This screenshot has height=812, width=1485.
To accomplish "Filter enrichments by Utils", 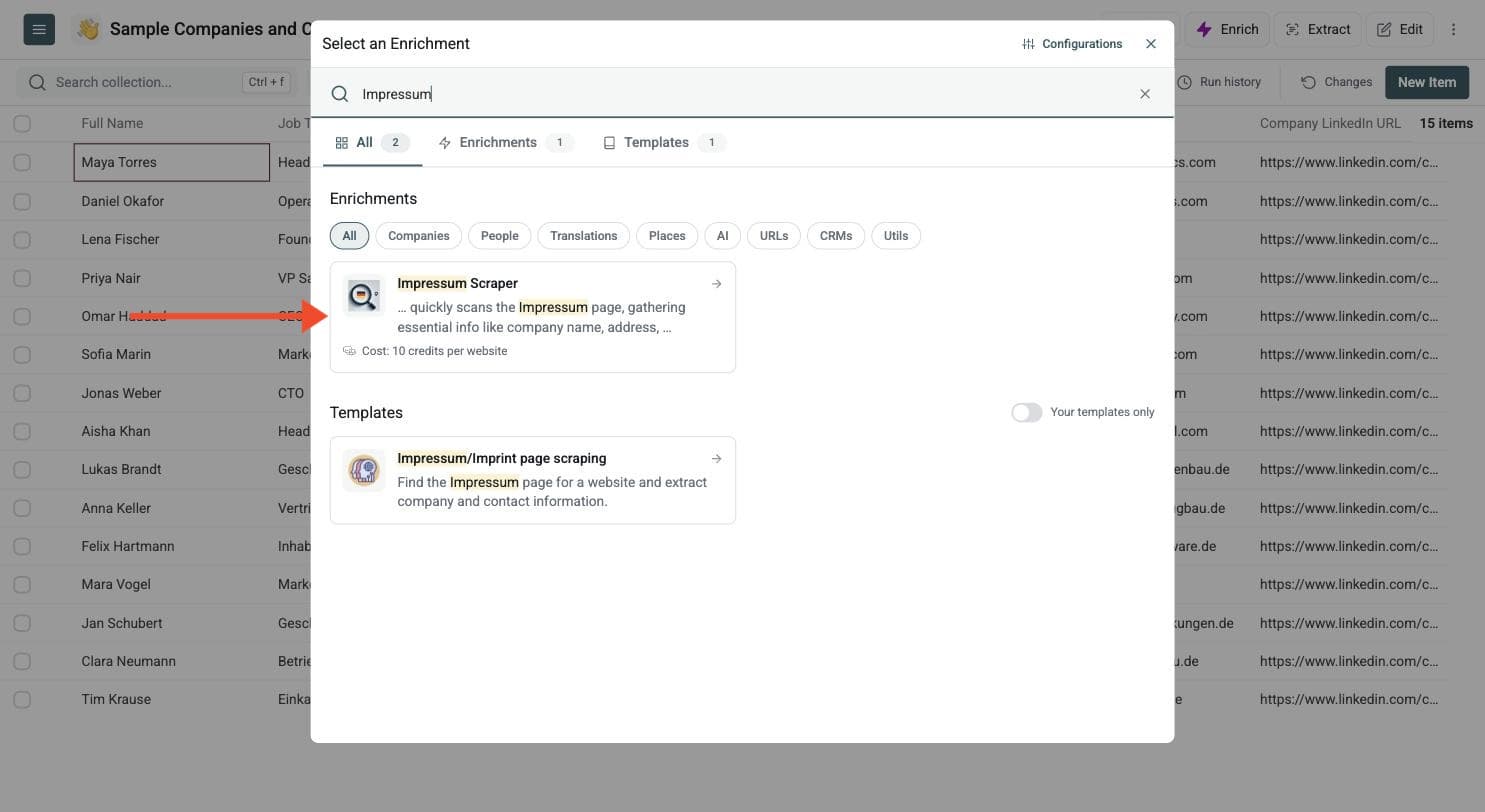I will point(896,236).
